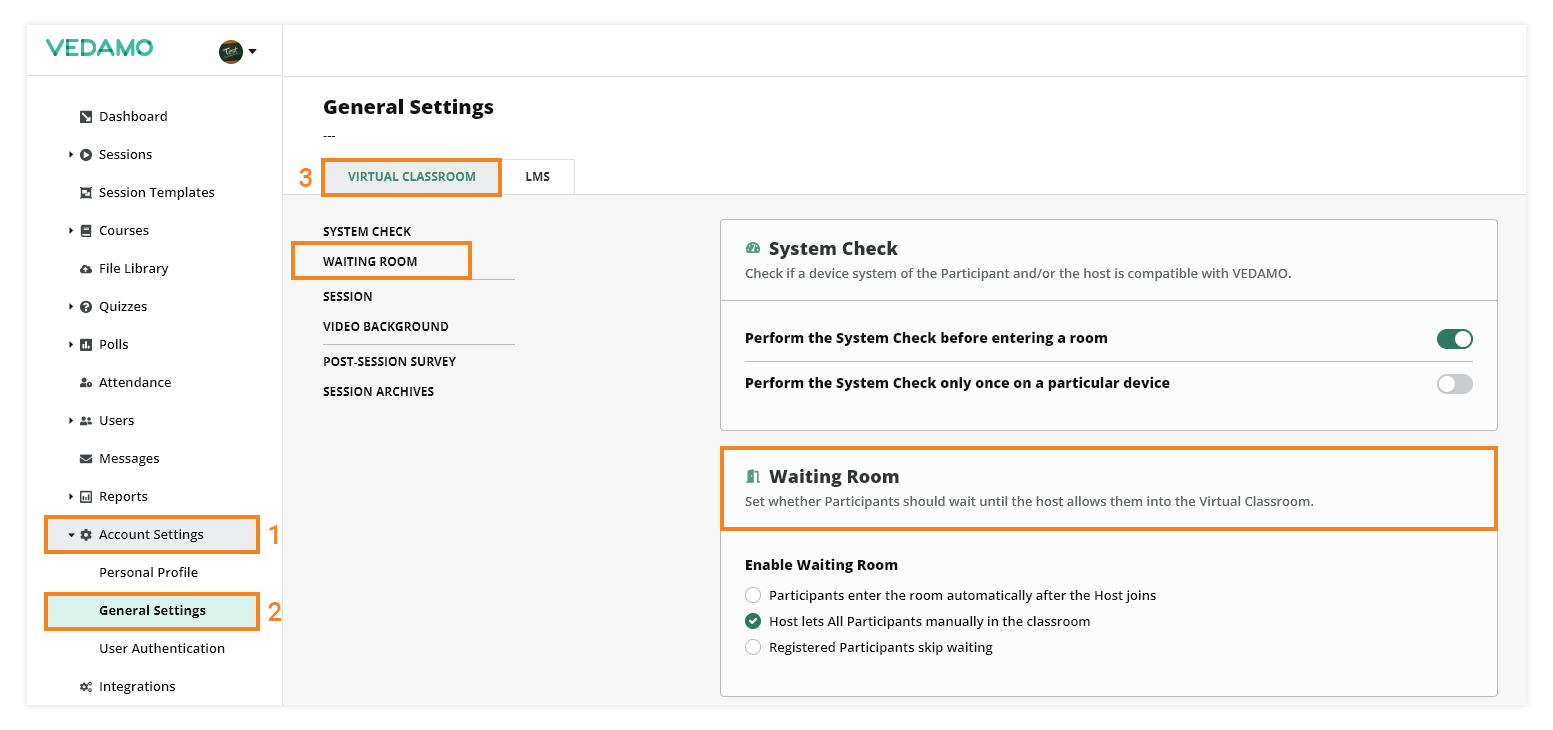Enable System Check only once per device
This screenshot has height=730, width=1553.
click(1455, 384)
